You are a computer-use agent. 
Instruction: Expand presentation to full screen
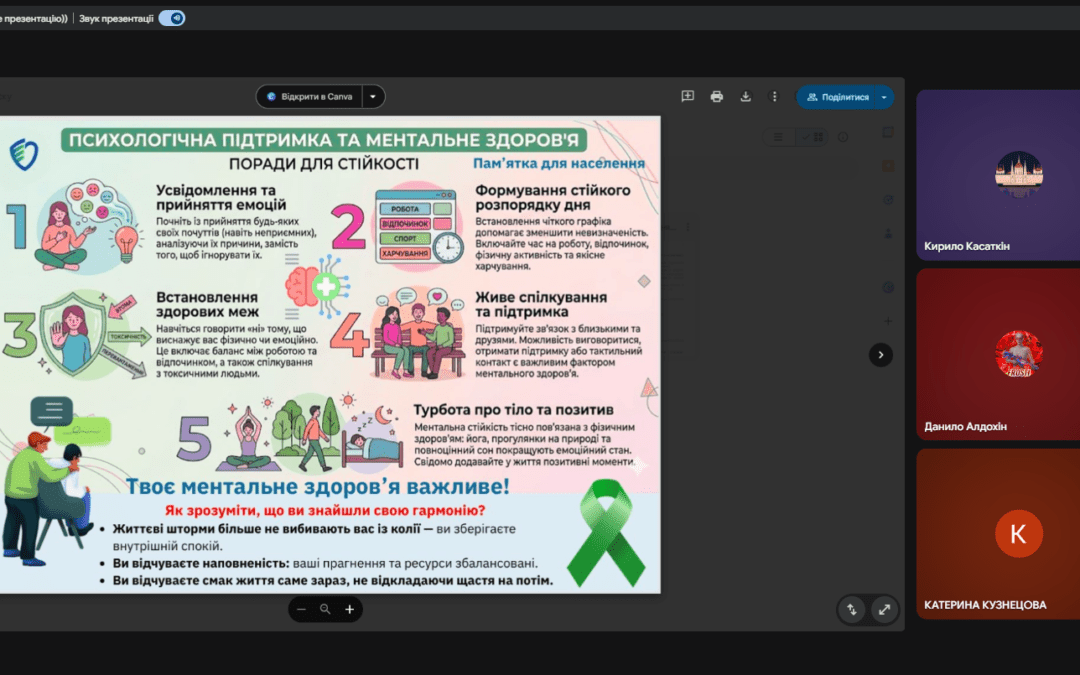click(x=884, y=610)
